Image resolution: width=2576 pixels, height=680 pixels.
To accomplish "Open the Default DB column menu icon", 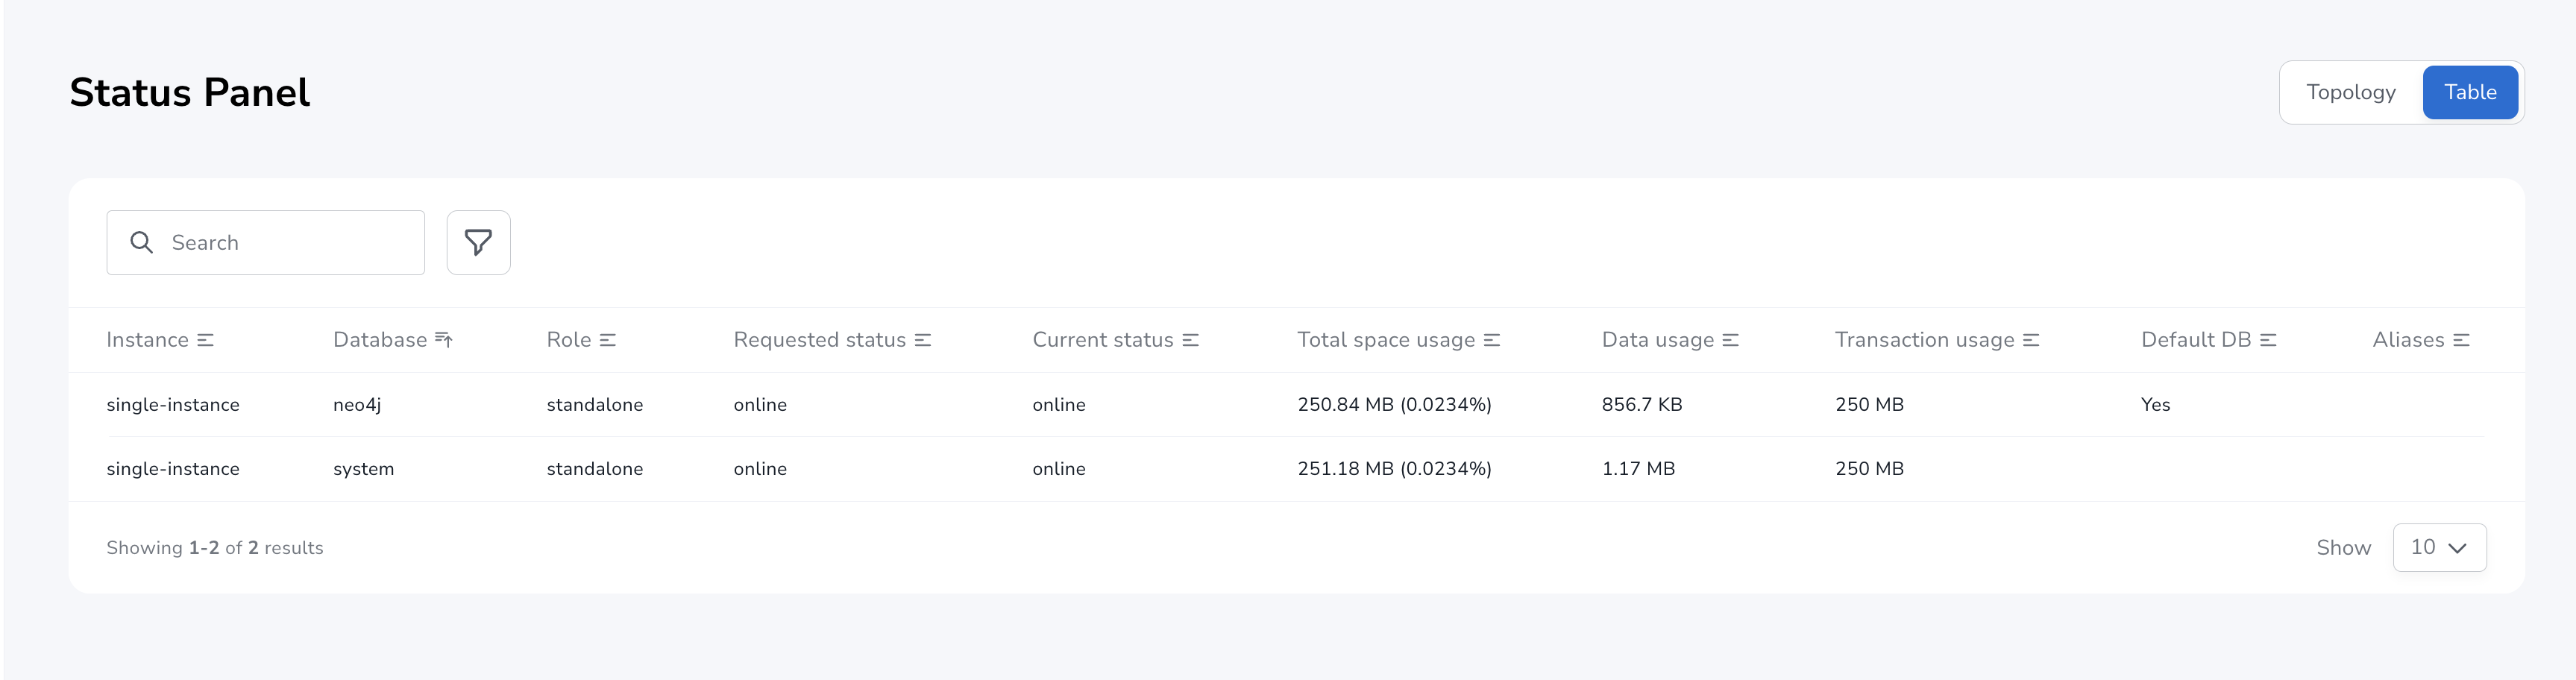I will pos(2268,340).
